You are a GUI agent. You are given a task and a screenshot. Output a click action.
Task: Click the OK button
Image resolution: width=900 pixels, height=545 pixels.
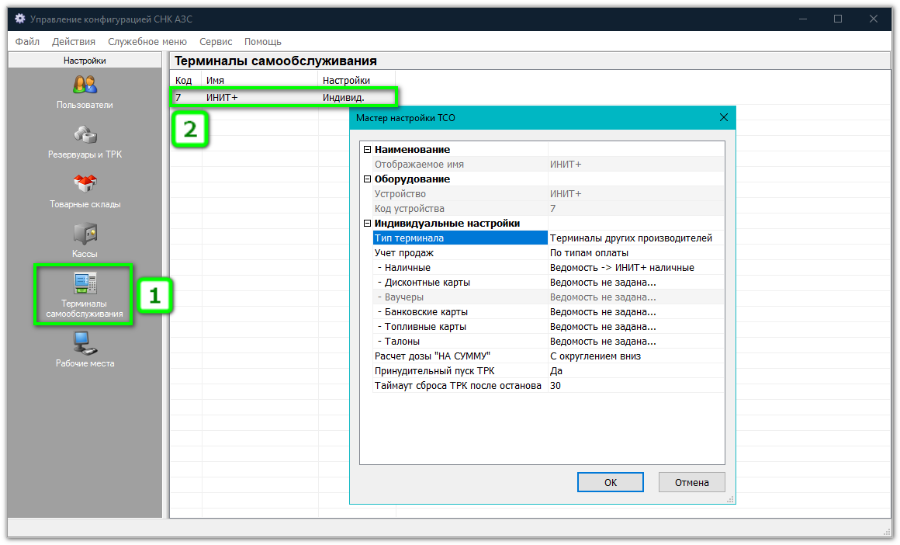point(610,482)
